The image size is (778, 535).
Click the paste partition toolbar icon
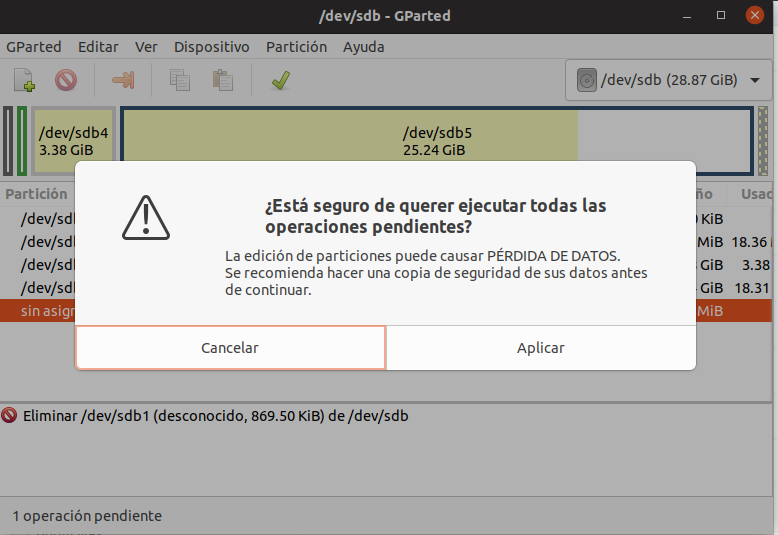tap(223, 80)
